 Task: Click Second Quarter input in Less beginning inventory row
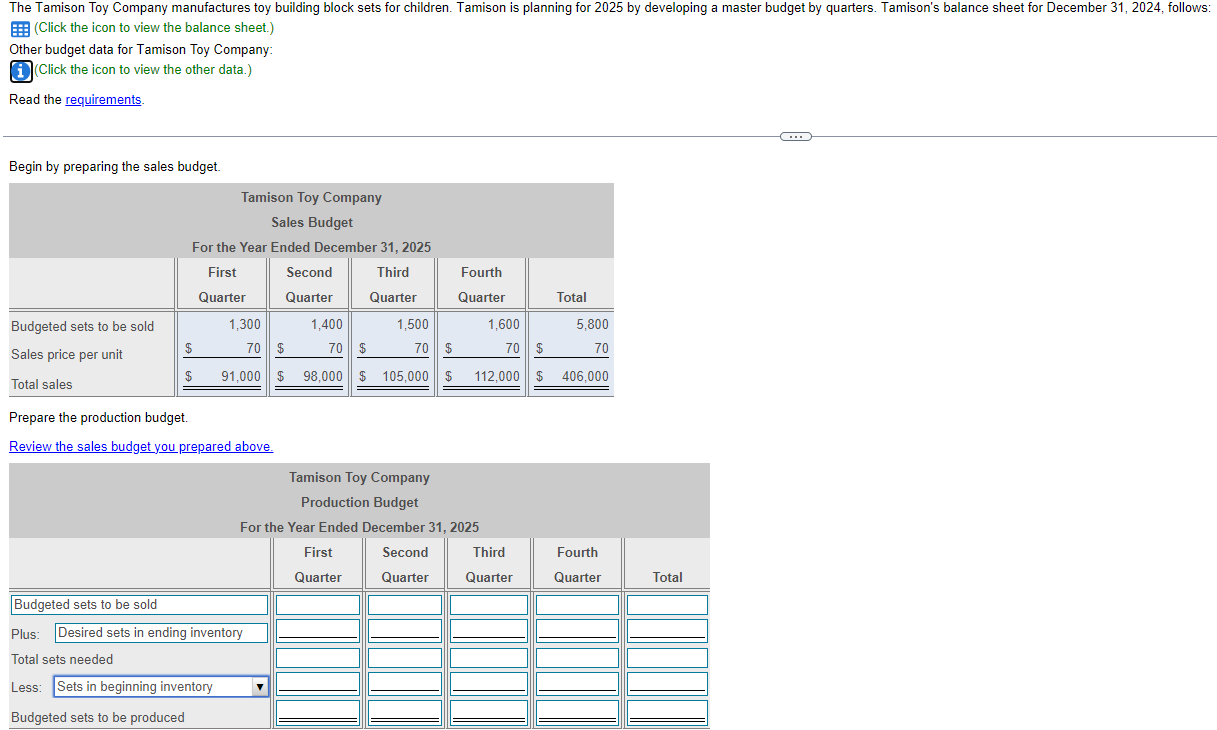[405, 683]
